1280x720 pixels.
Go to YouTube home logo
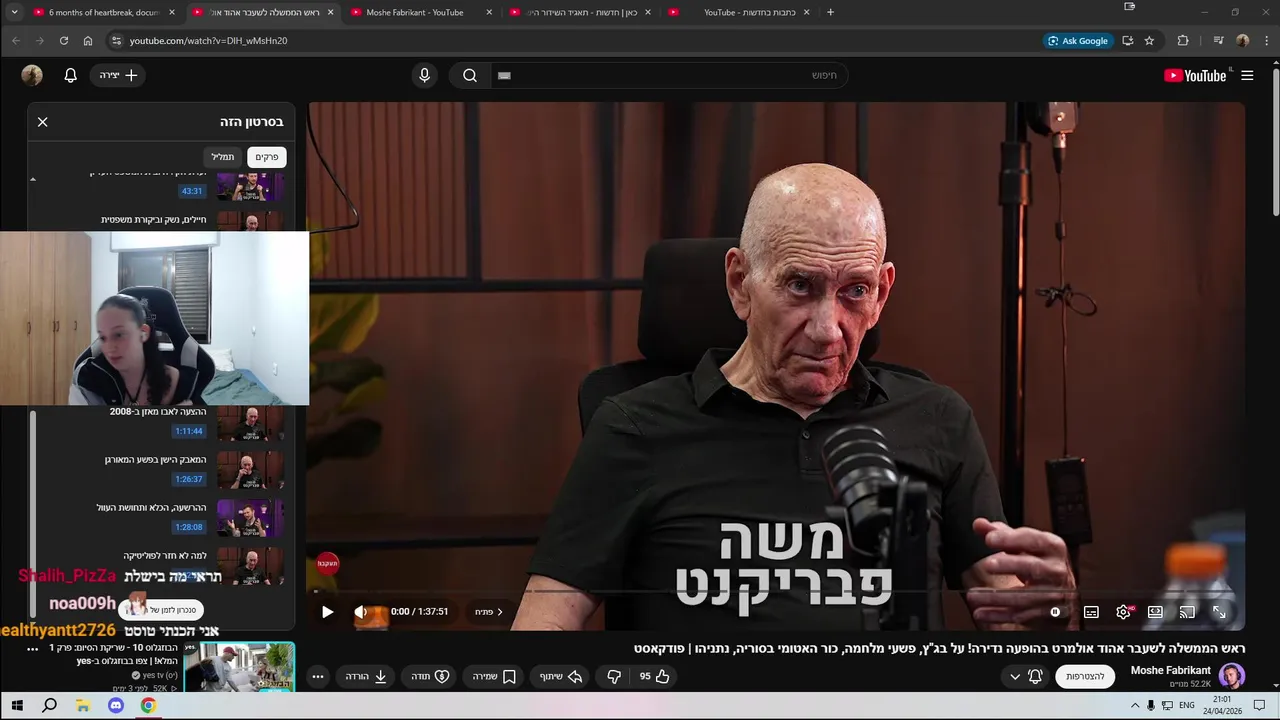(x=1195, y=75)
